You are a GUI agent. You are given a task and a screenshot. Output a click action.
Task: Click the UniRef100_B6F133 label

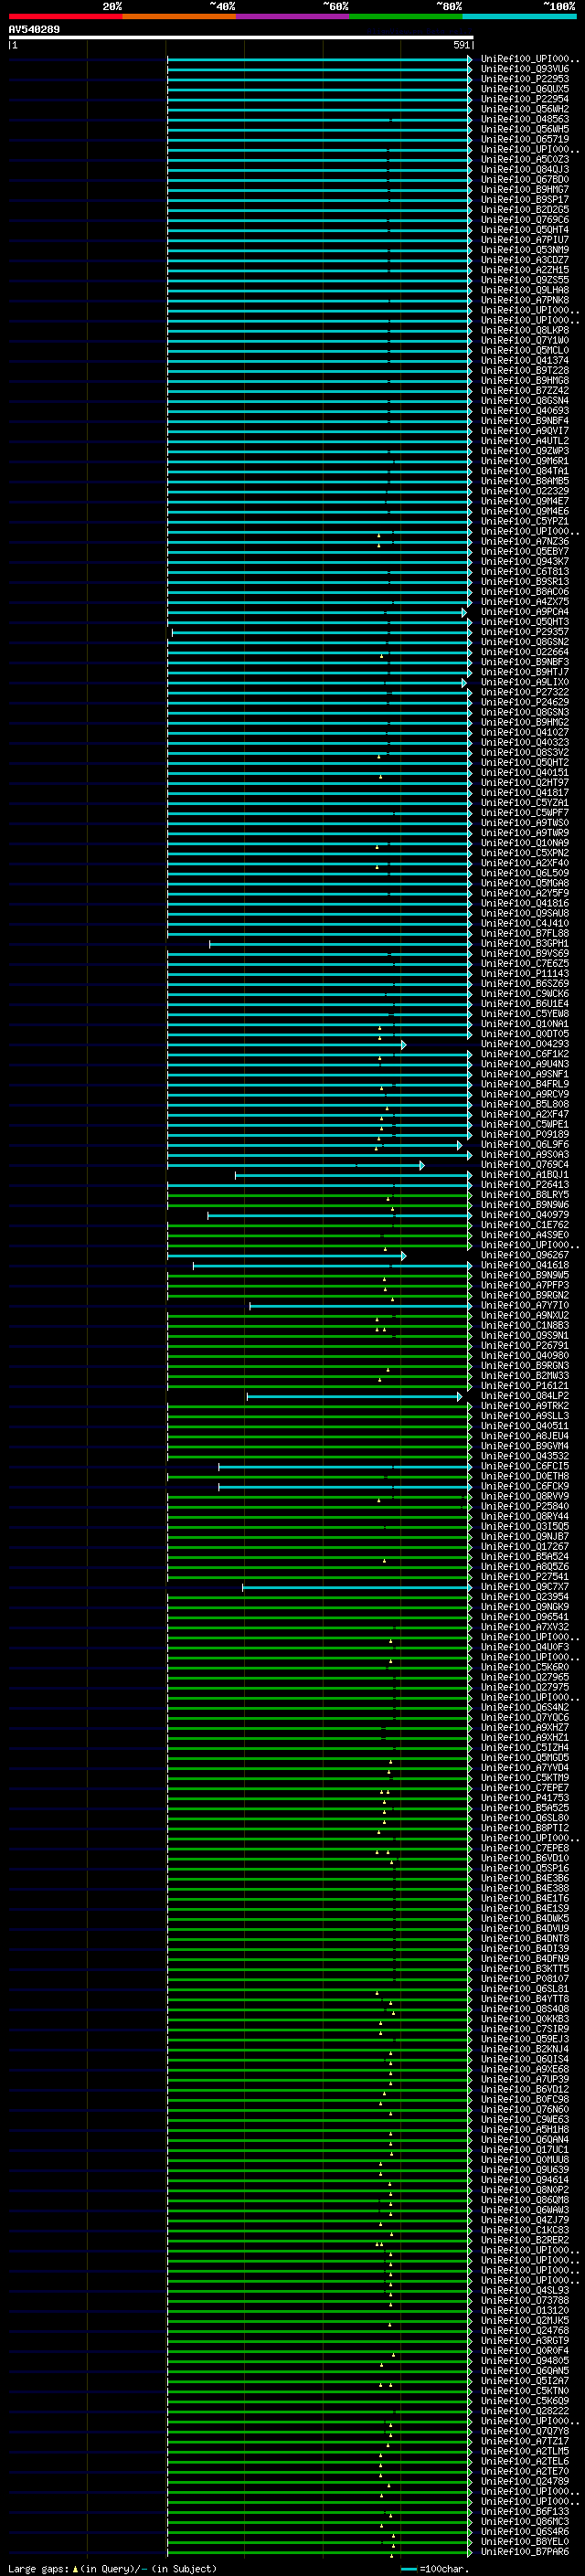[x=525, y=2512]
